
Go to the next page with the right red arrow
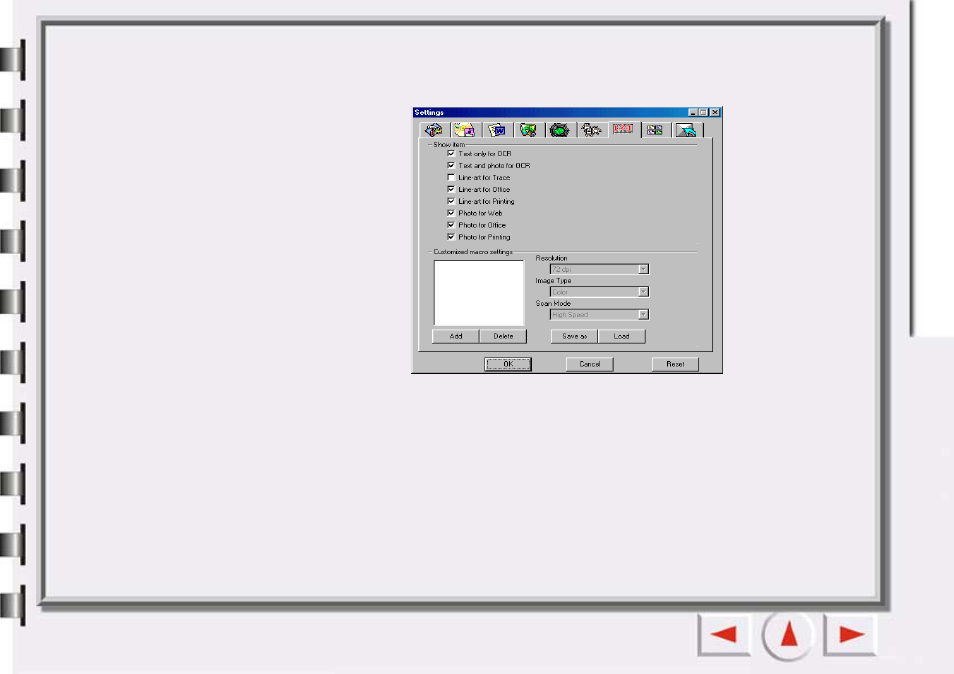pyautogui.click(x=851, y=634)
